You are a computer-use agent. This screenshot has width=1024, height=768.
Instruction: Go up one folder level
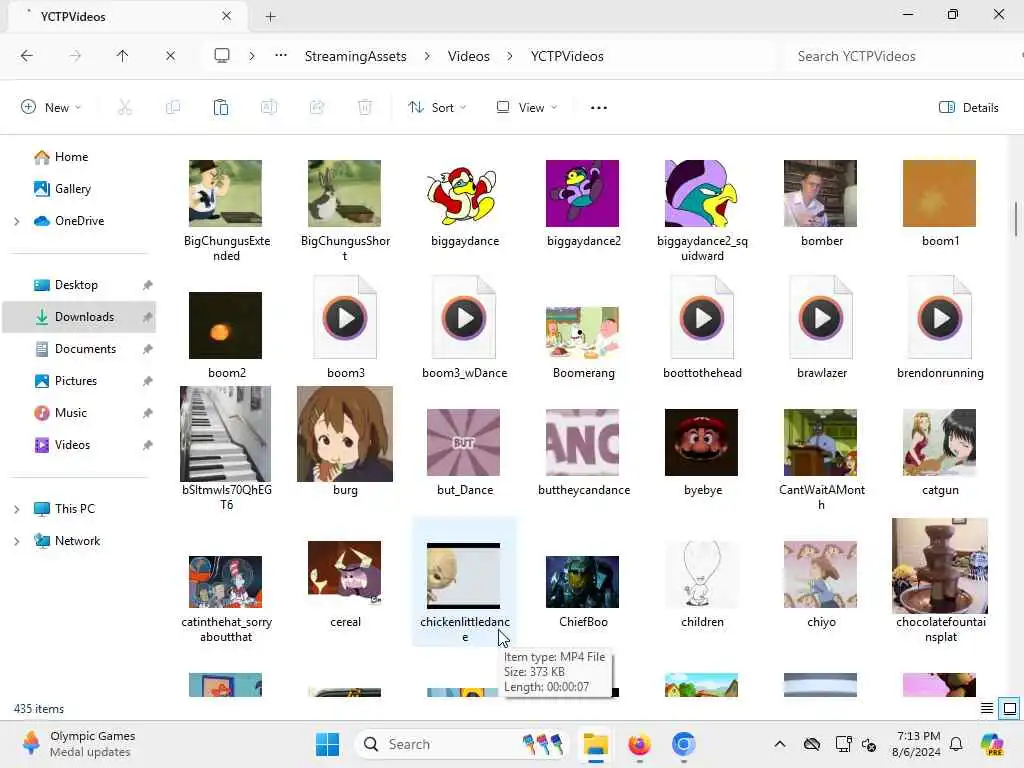coord(122,56)
